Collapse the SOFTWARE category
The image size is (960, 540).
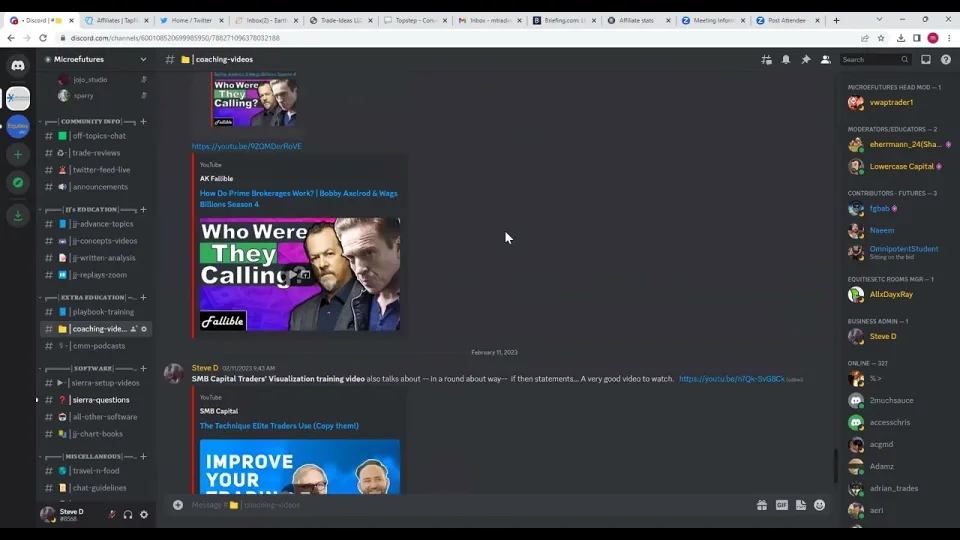coord(89,369)
